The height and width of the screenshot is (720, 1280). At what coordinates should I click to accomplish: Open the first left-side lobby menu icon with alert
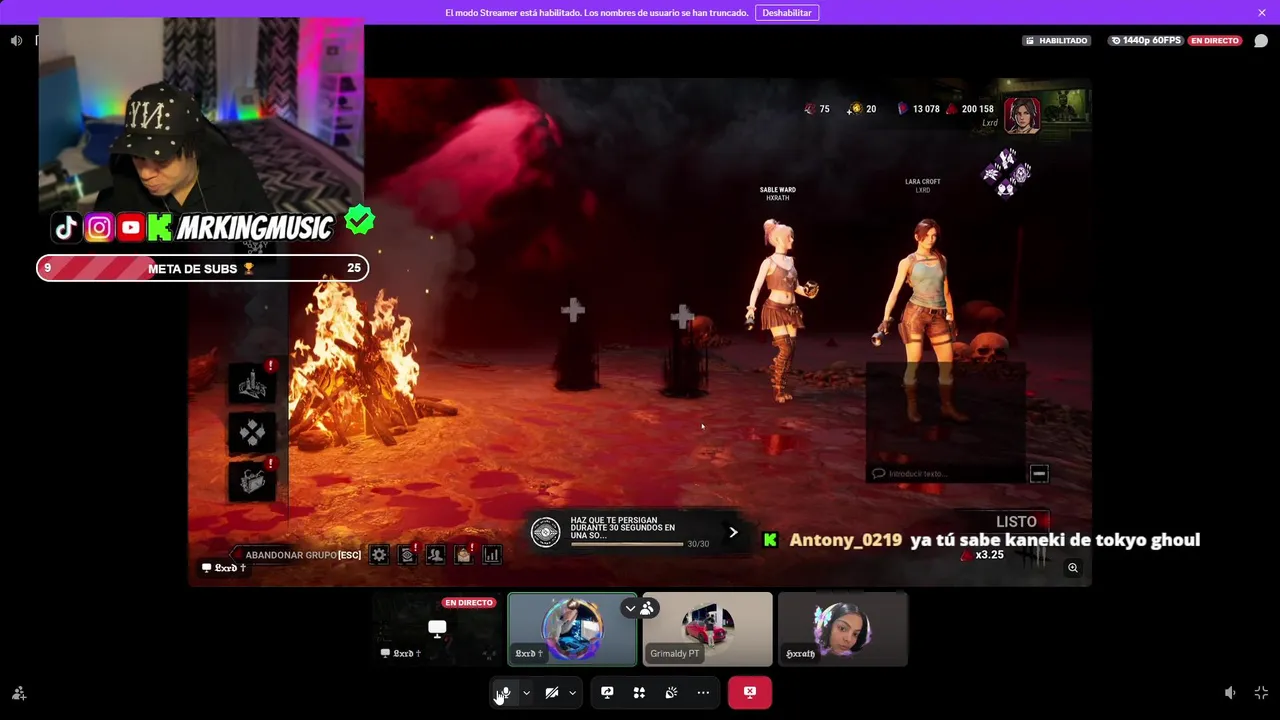253,383
